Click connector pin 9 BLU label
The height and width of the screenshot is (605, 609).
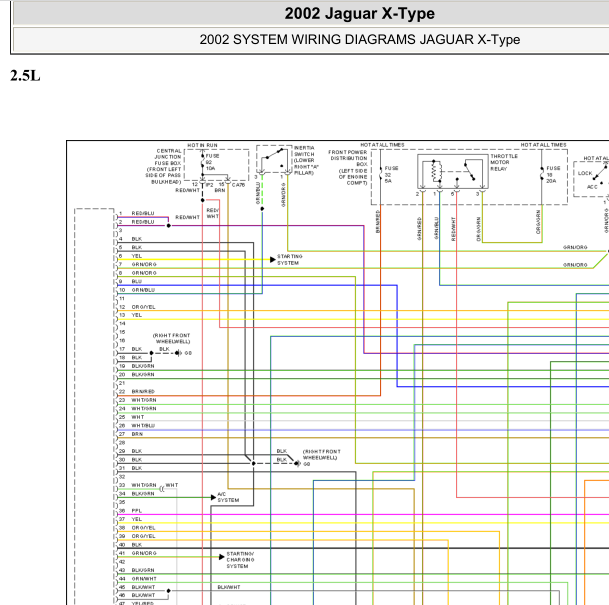pos(137,282)
